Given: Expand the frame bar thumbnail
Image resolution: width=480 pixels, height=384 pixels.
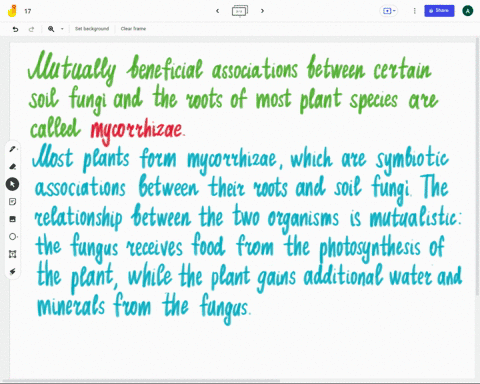Looking at the screenshot, I should tap(240, 11).
